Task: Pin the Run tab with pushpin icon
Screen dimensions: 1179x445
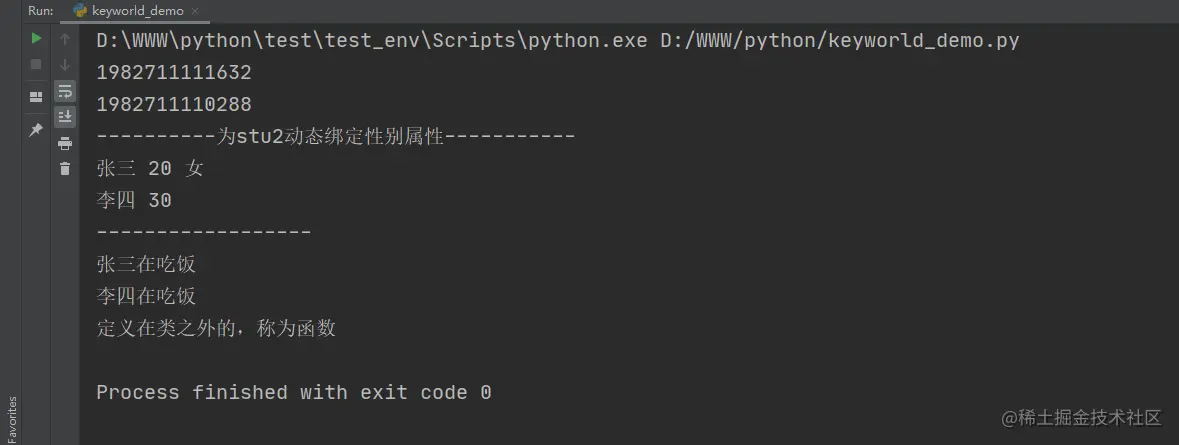Action: [35, 130]
